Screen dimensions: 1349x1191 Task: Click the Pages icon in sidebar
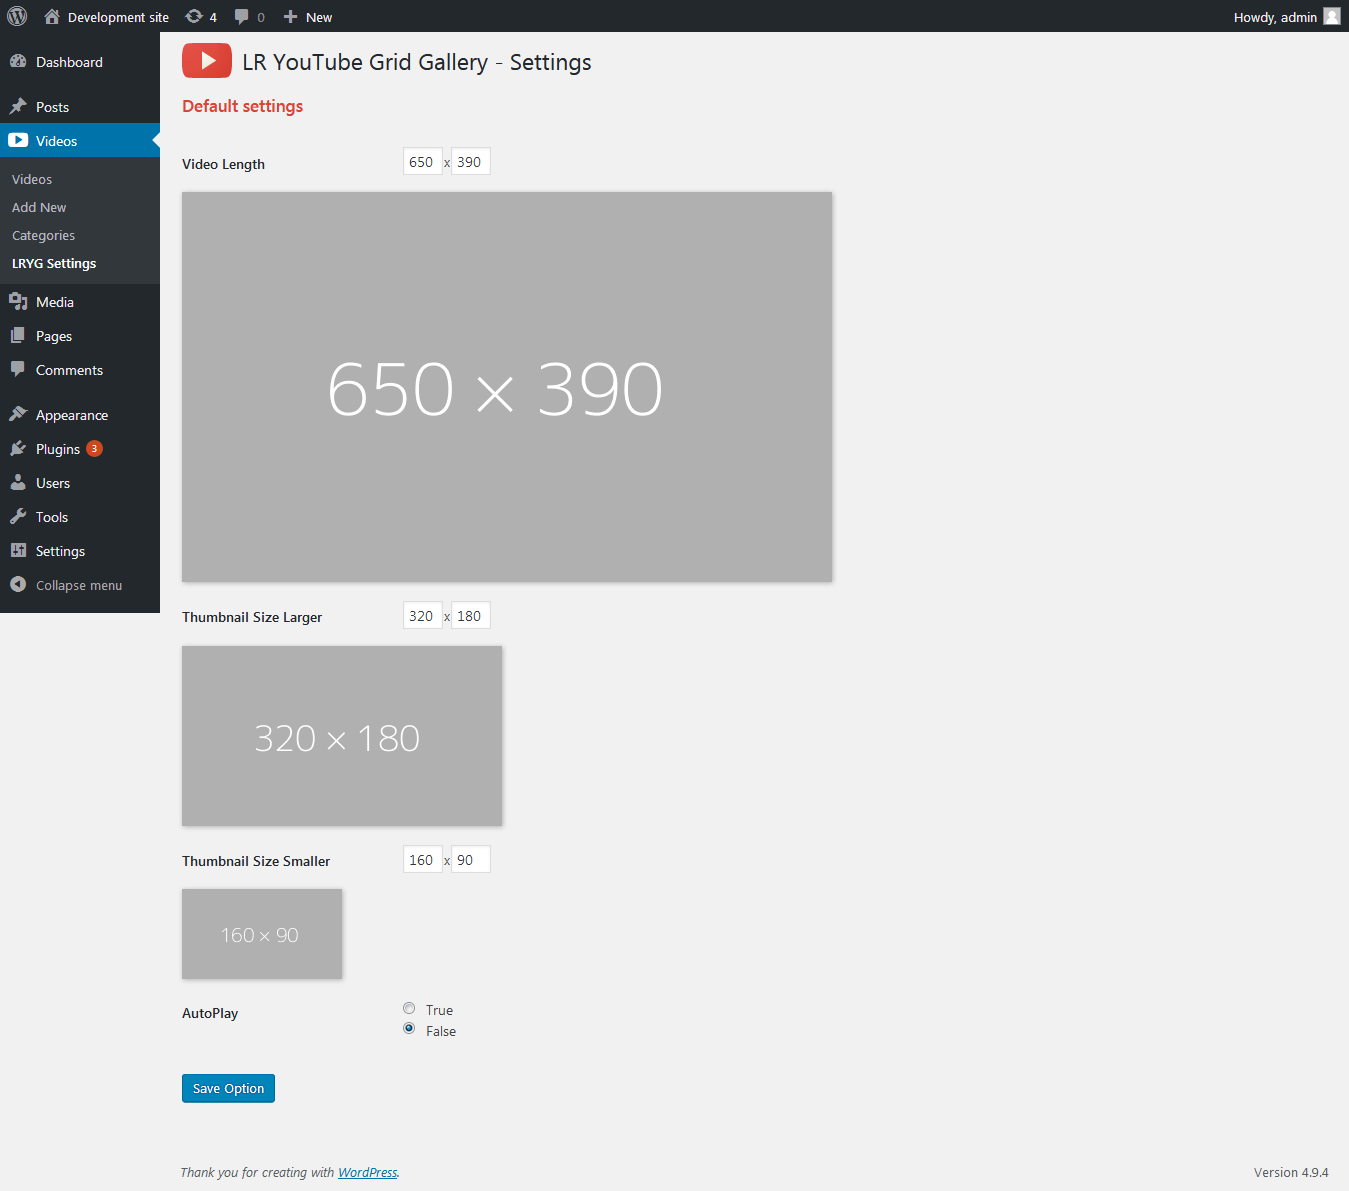tap(18, 335)
